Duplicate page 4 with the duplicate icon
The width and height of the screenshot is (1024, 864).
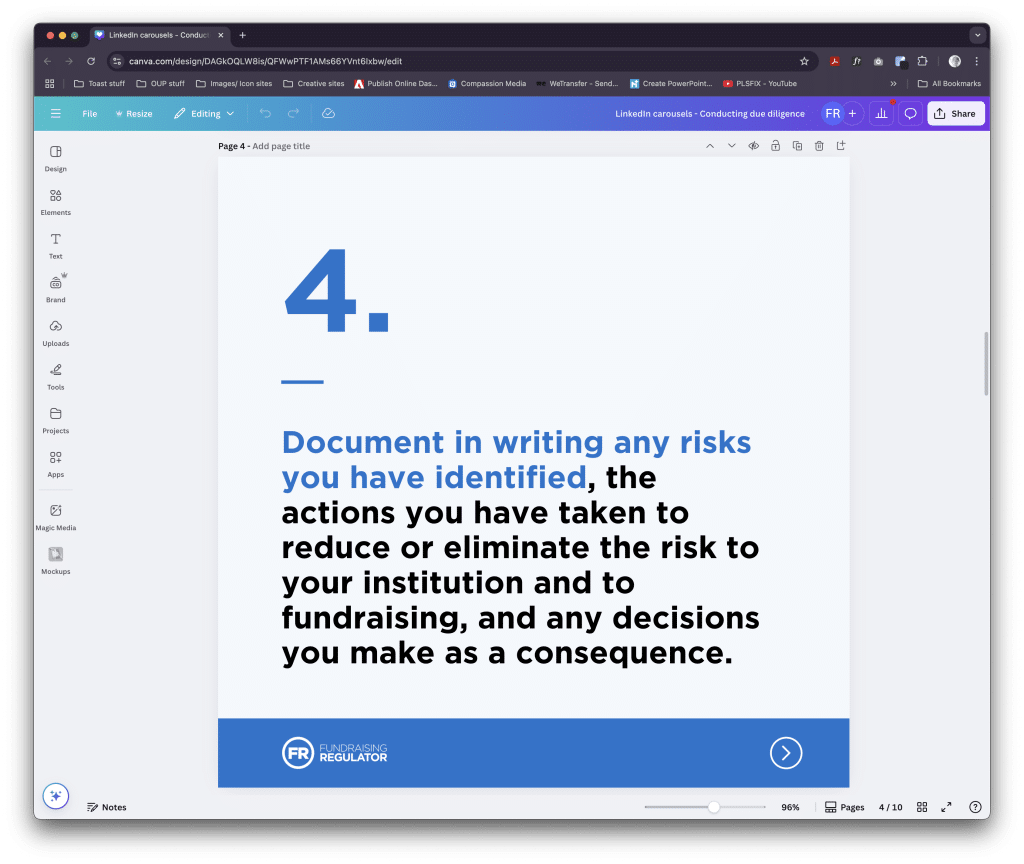[796, 145]
